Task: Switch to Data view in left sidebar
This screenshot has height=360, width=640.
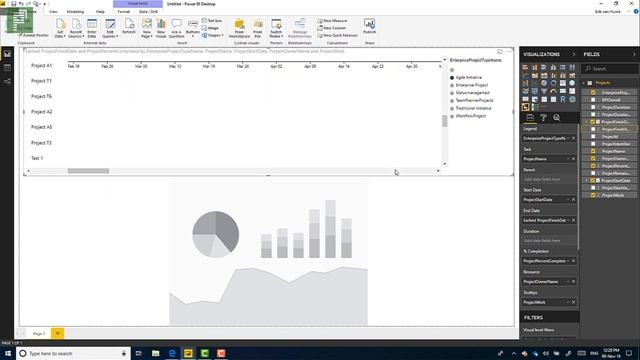Action: (7, 67)
